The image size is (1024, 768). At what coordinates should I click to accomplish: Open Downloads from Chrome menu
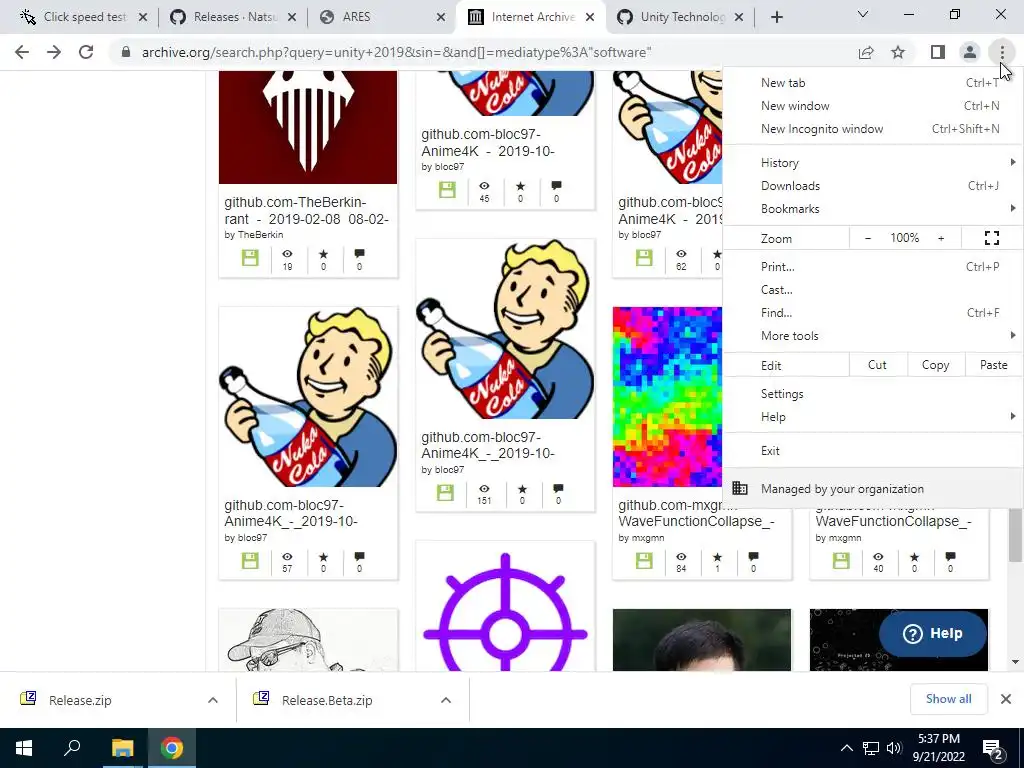pyautogui.click(x=873, y=185)
